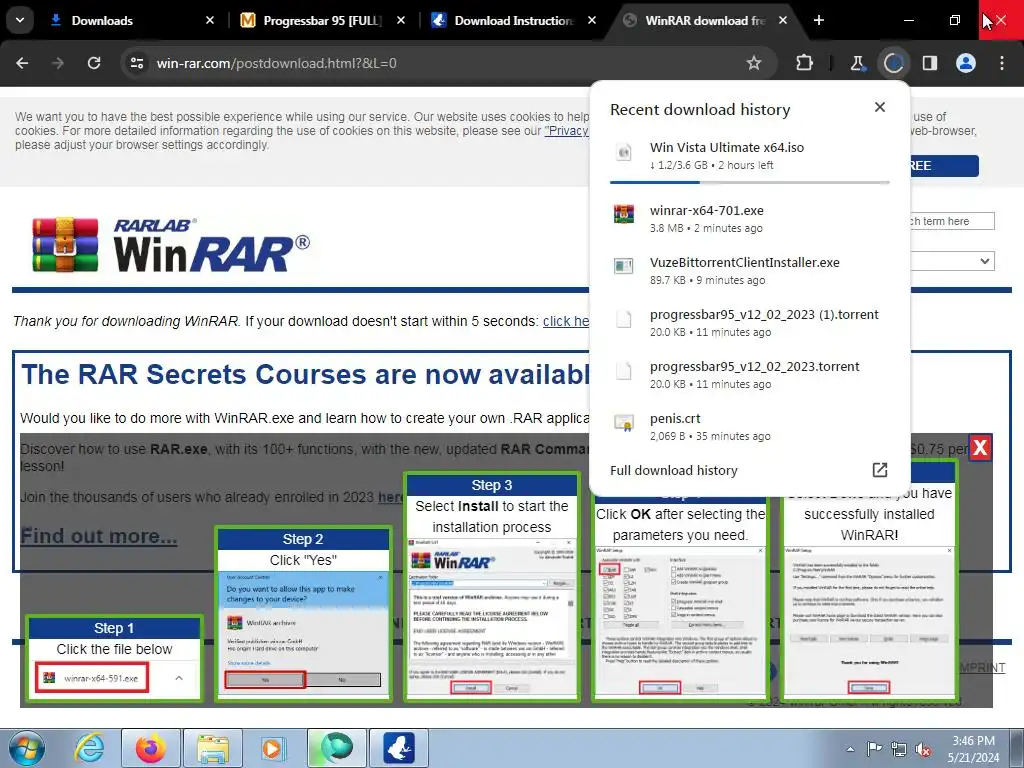
Task: Close the Downloads tab
Action: click(x=210, y=20)
